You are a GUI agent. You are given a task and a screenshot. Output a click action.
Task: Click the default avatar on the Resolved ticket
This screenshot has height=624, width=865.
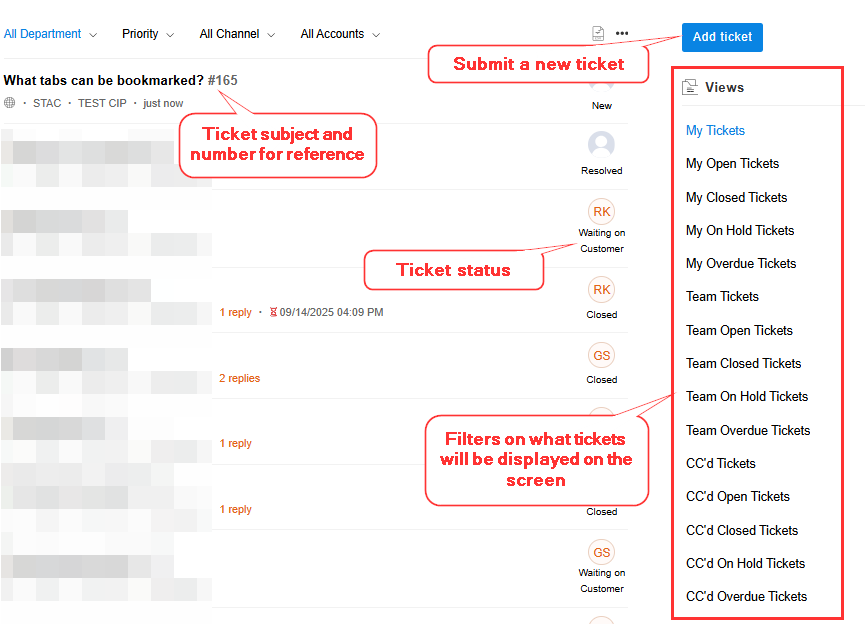tap(601, 145)
